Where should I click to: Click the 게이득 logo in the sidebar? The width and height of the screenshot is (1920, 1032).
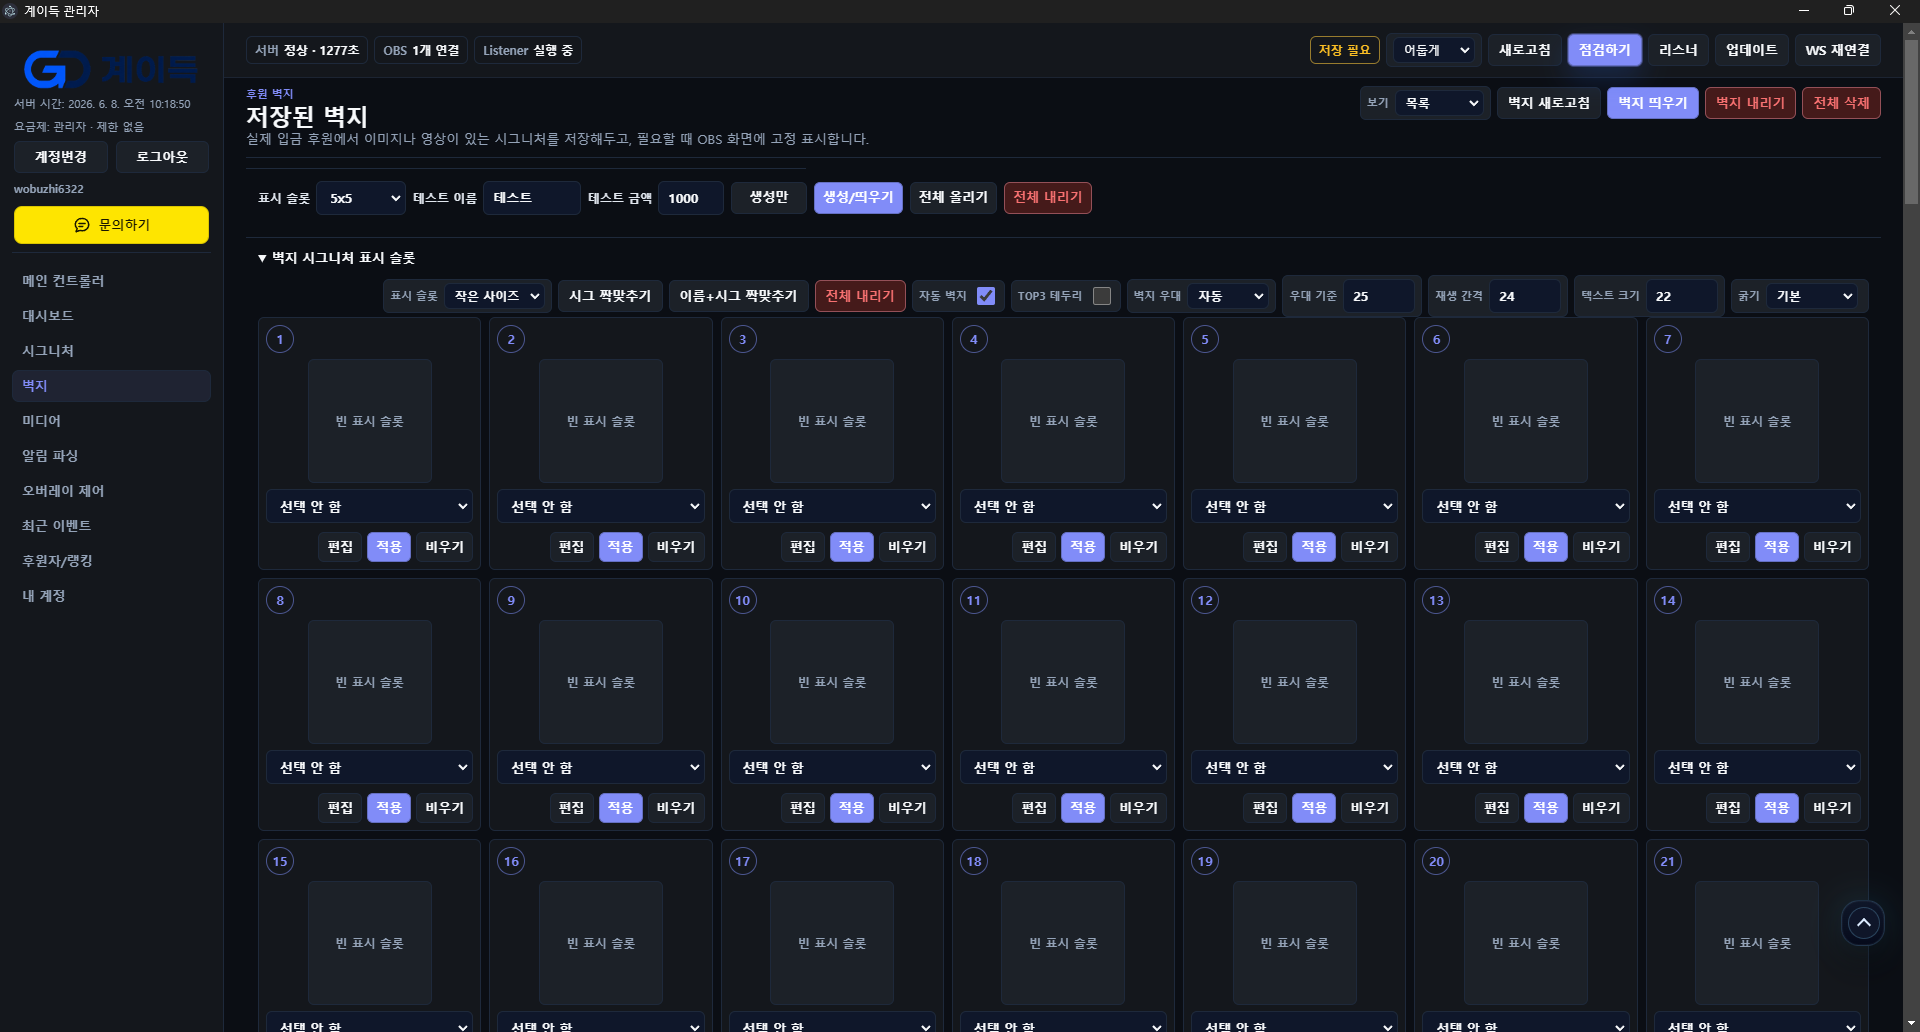(x=111, y=69)
